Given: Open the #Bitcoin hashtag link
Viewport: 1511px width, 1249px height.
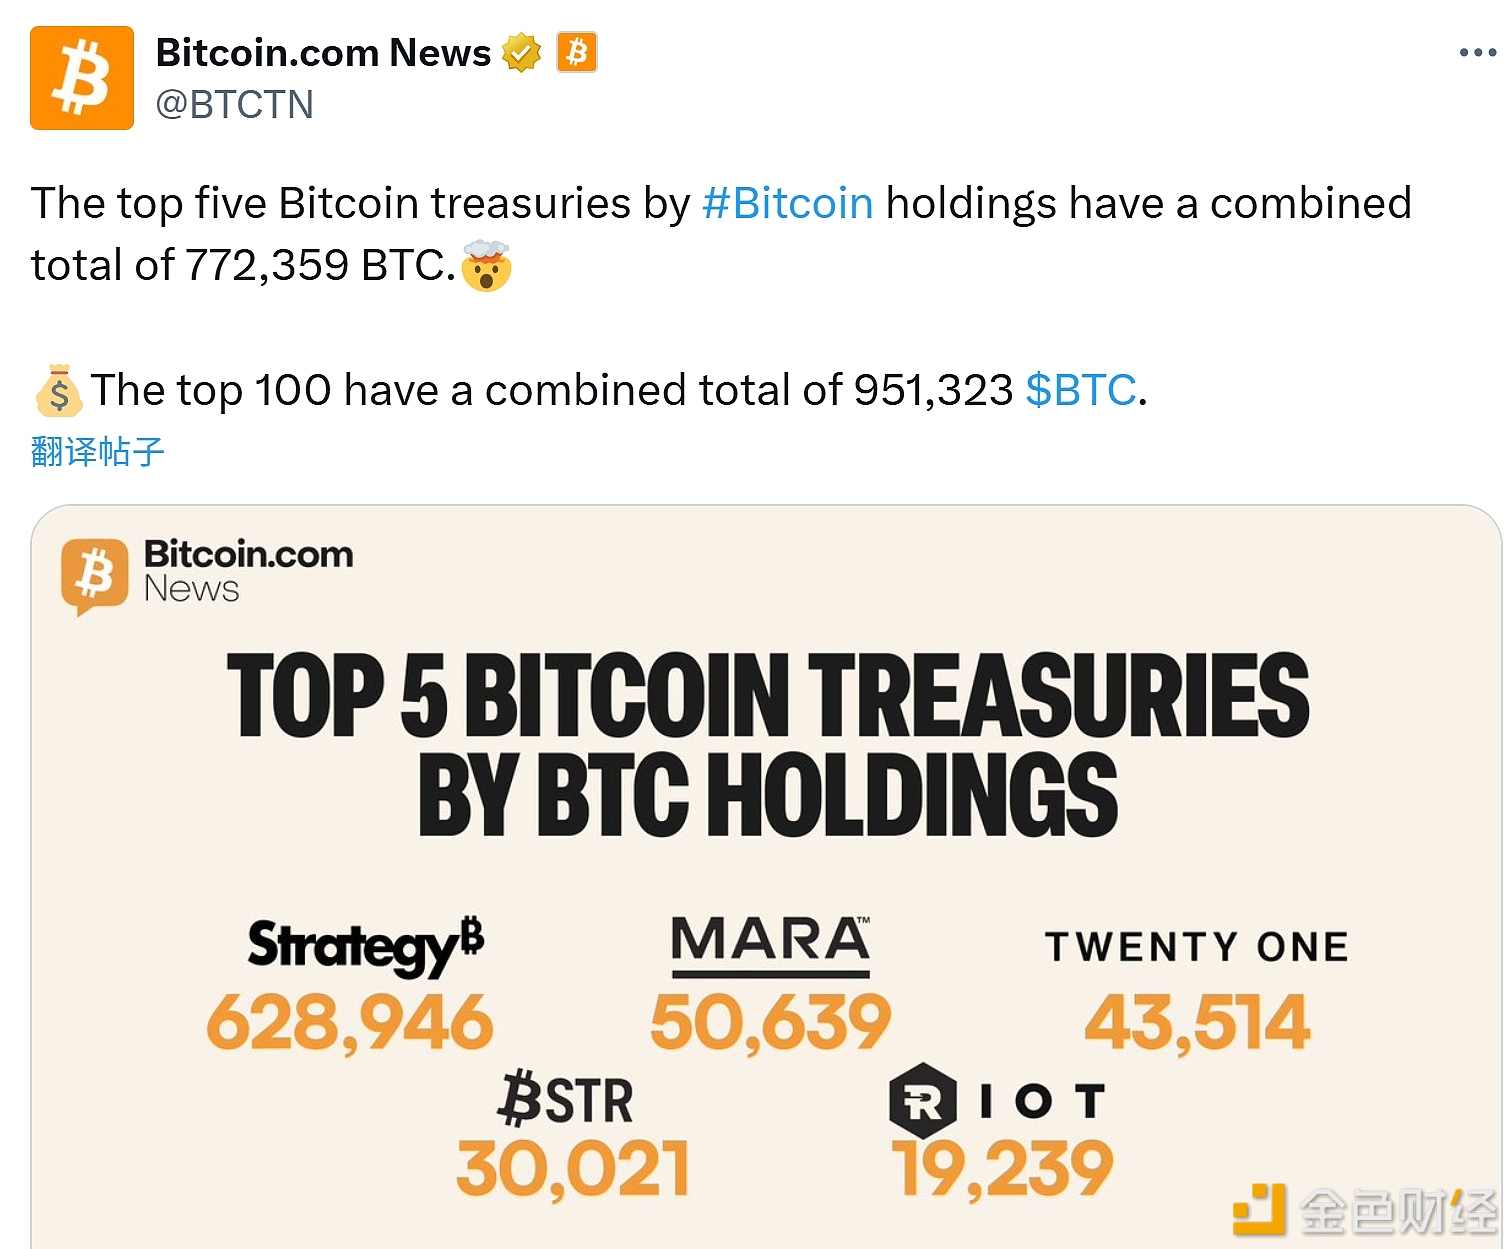Looking at the screenshot, I should (x=787, y=203).
